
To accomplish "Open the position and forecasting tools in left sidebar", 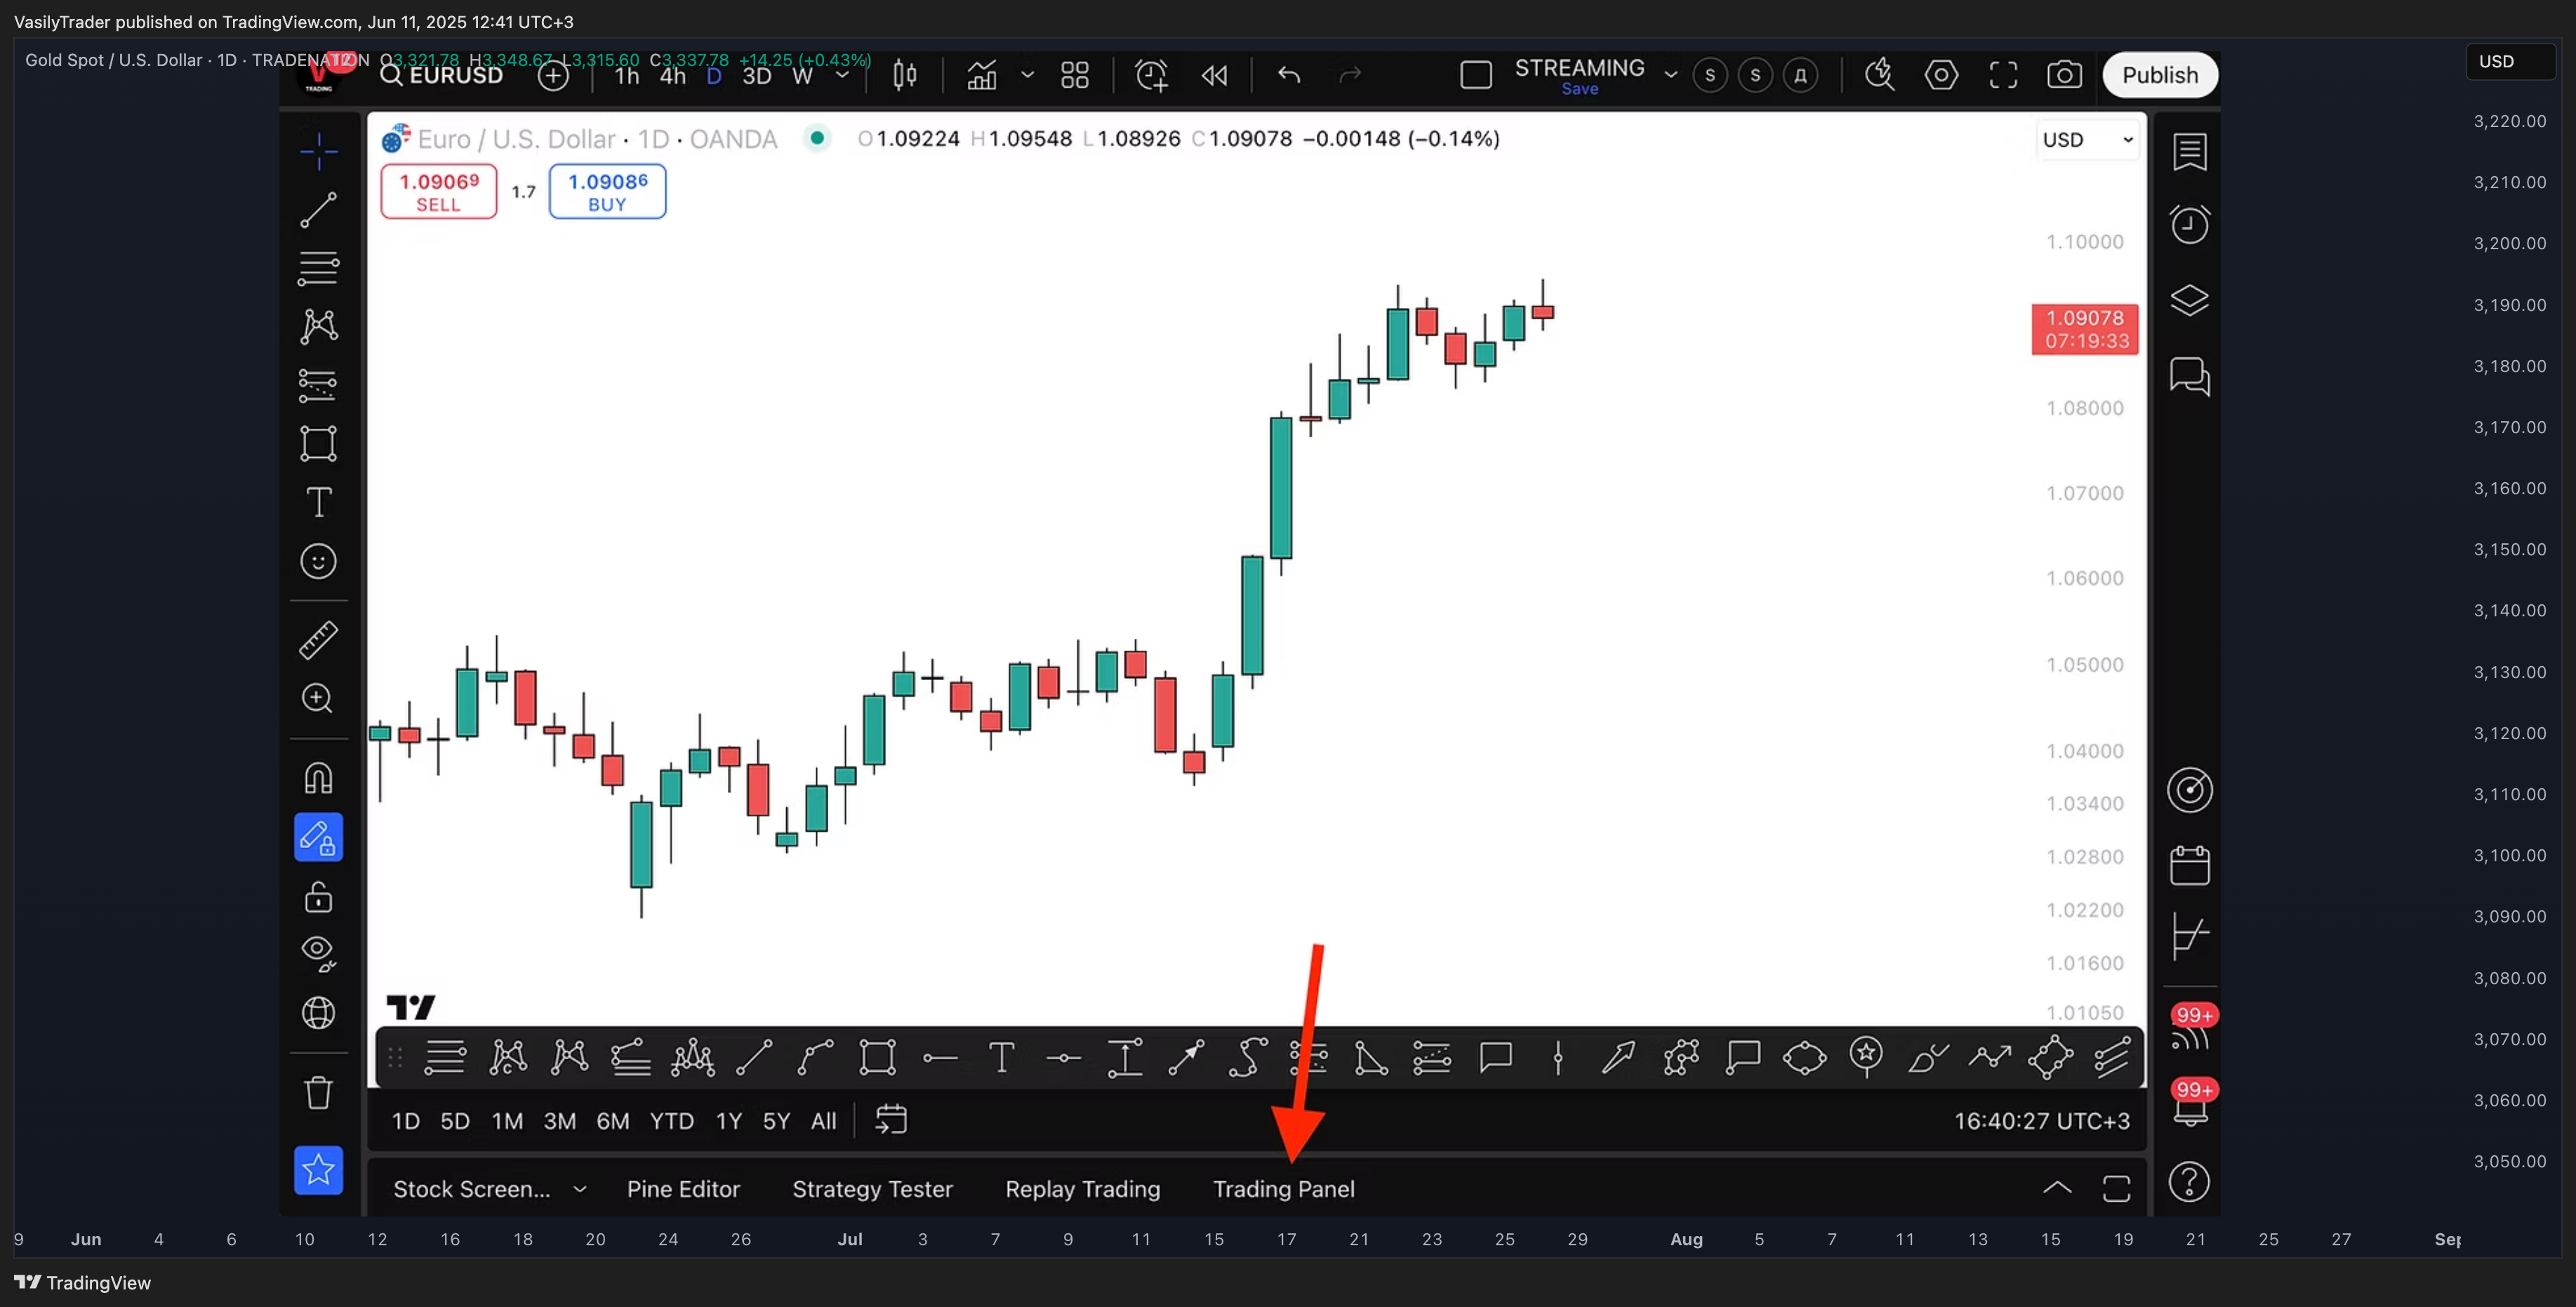I will [x=319, y=385].
